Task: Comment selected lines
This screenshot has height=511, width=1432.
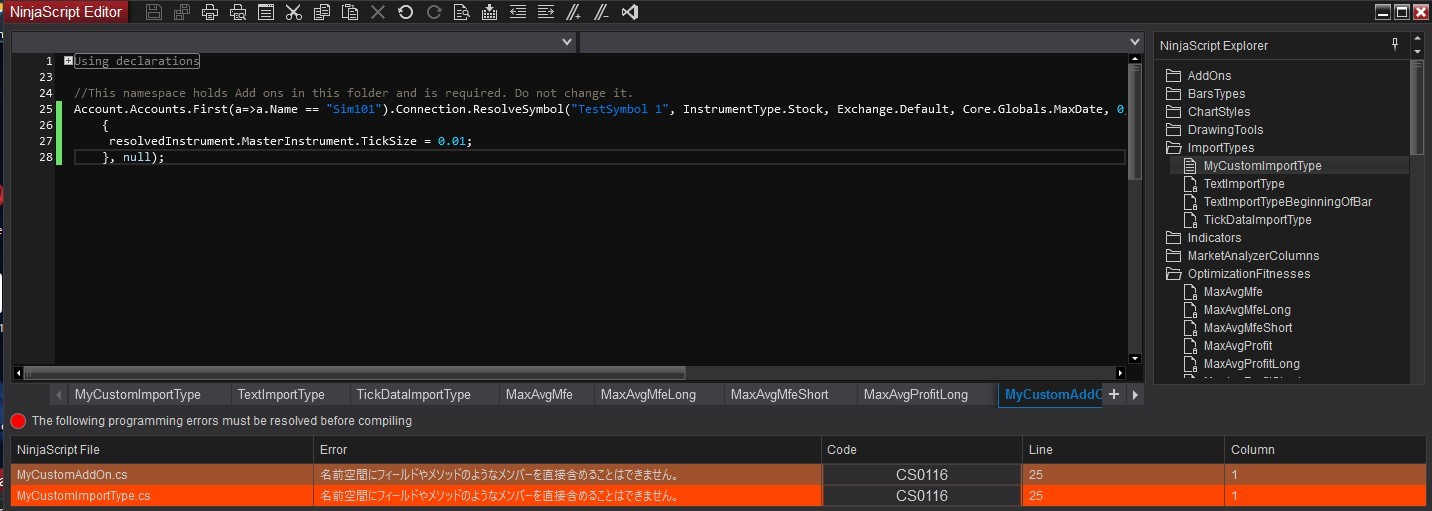Action: (x=573, y=12)
